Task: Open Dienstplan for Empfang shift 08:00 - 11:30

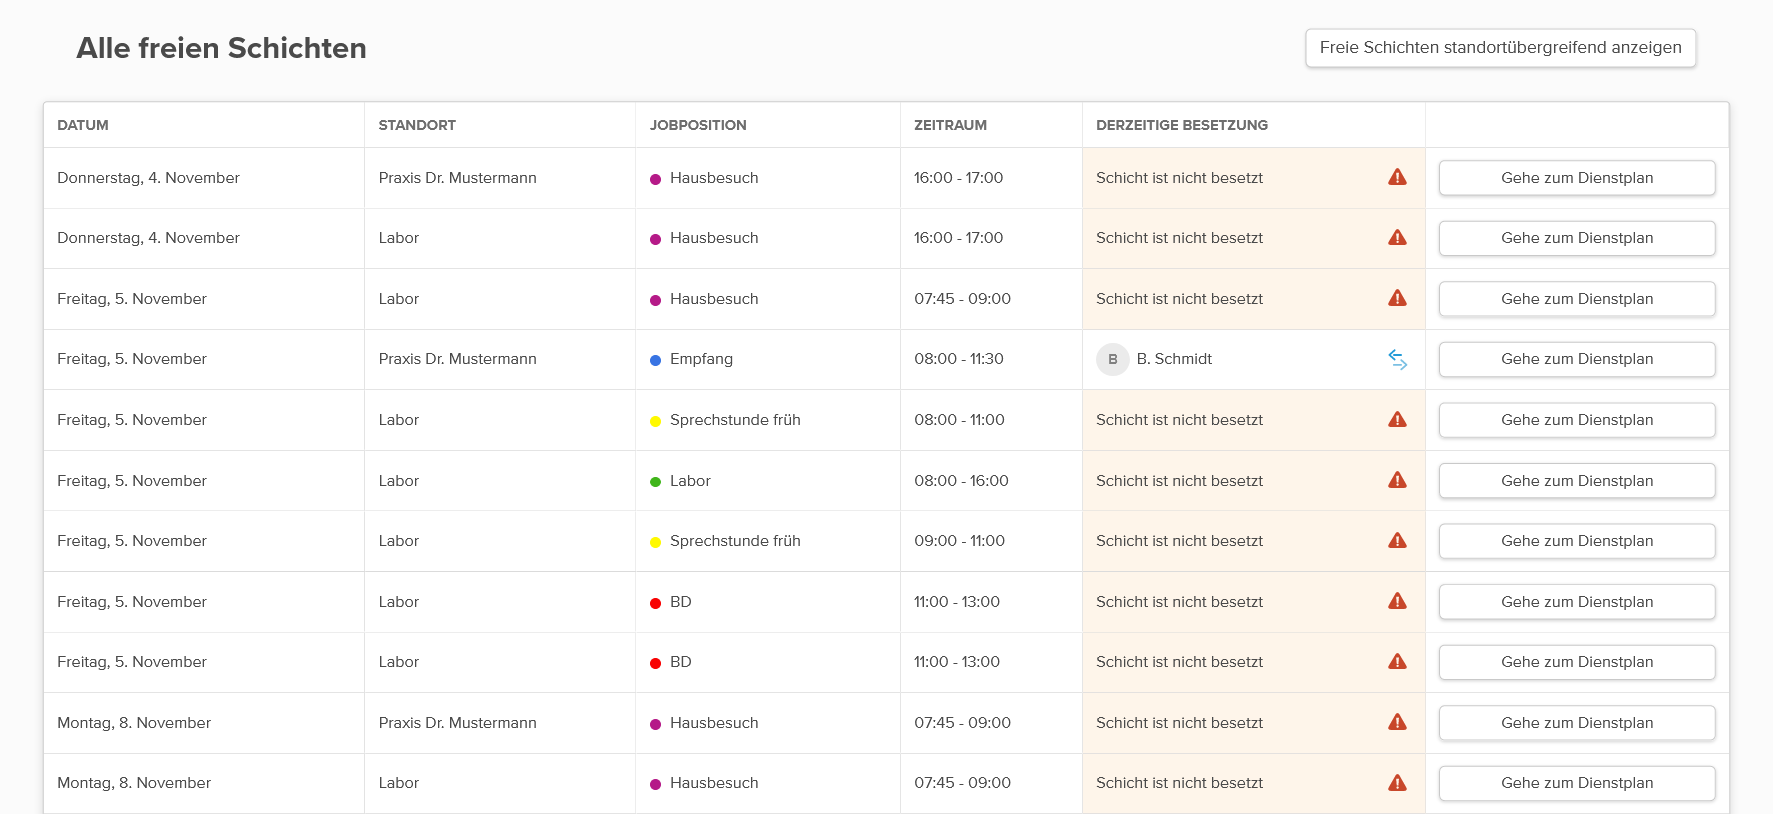Action: pos(1577,359)
